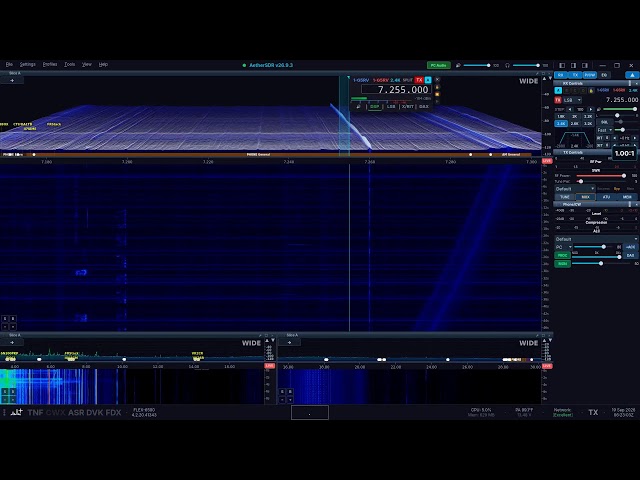Open the mic profile Default dropdown
Image resolution: width=640 pixels, height=480 pixels.
596,239
